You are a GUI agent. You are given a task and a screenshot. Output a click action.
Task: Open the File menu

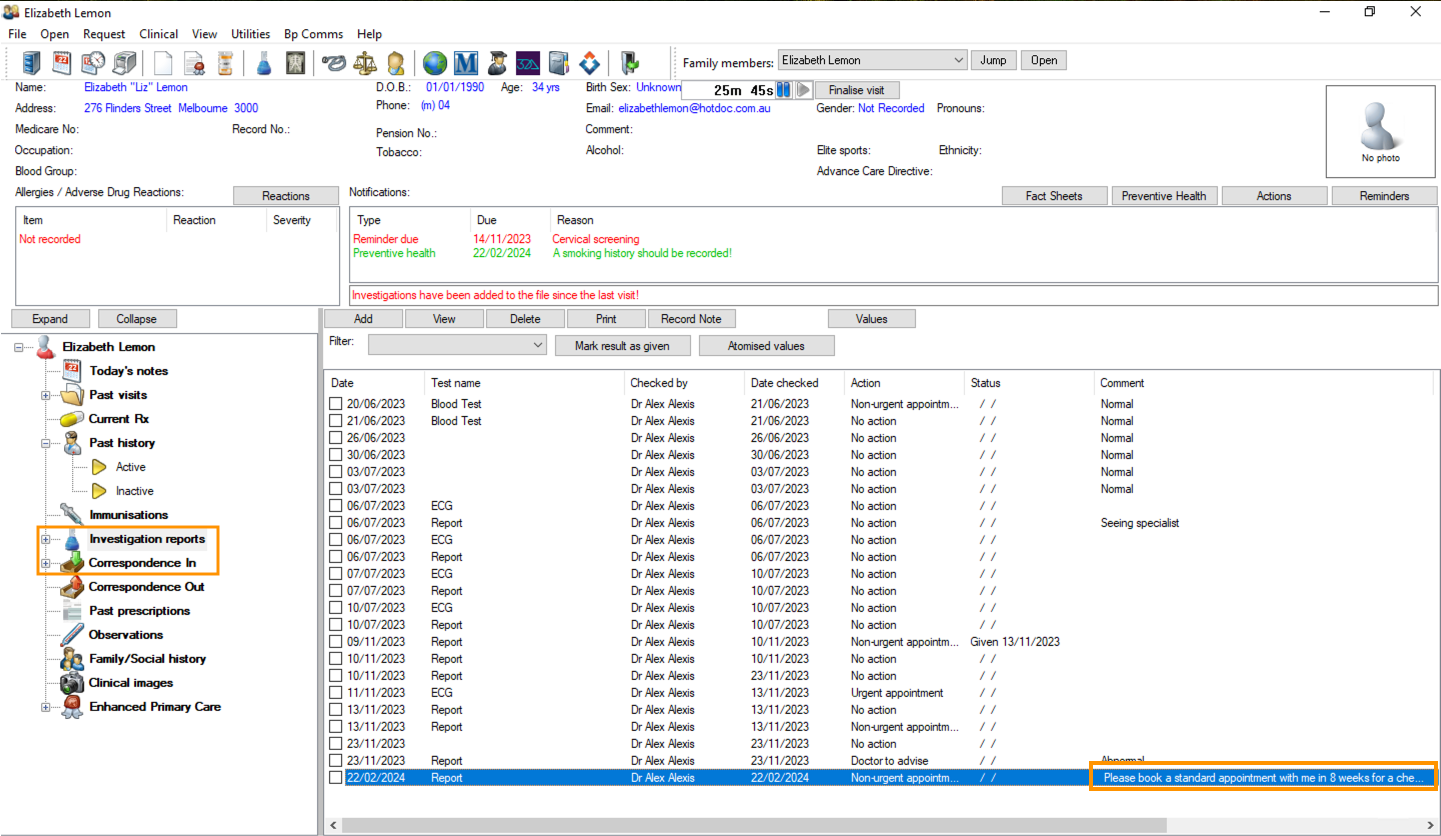(17, 34)
